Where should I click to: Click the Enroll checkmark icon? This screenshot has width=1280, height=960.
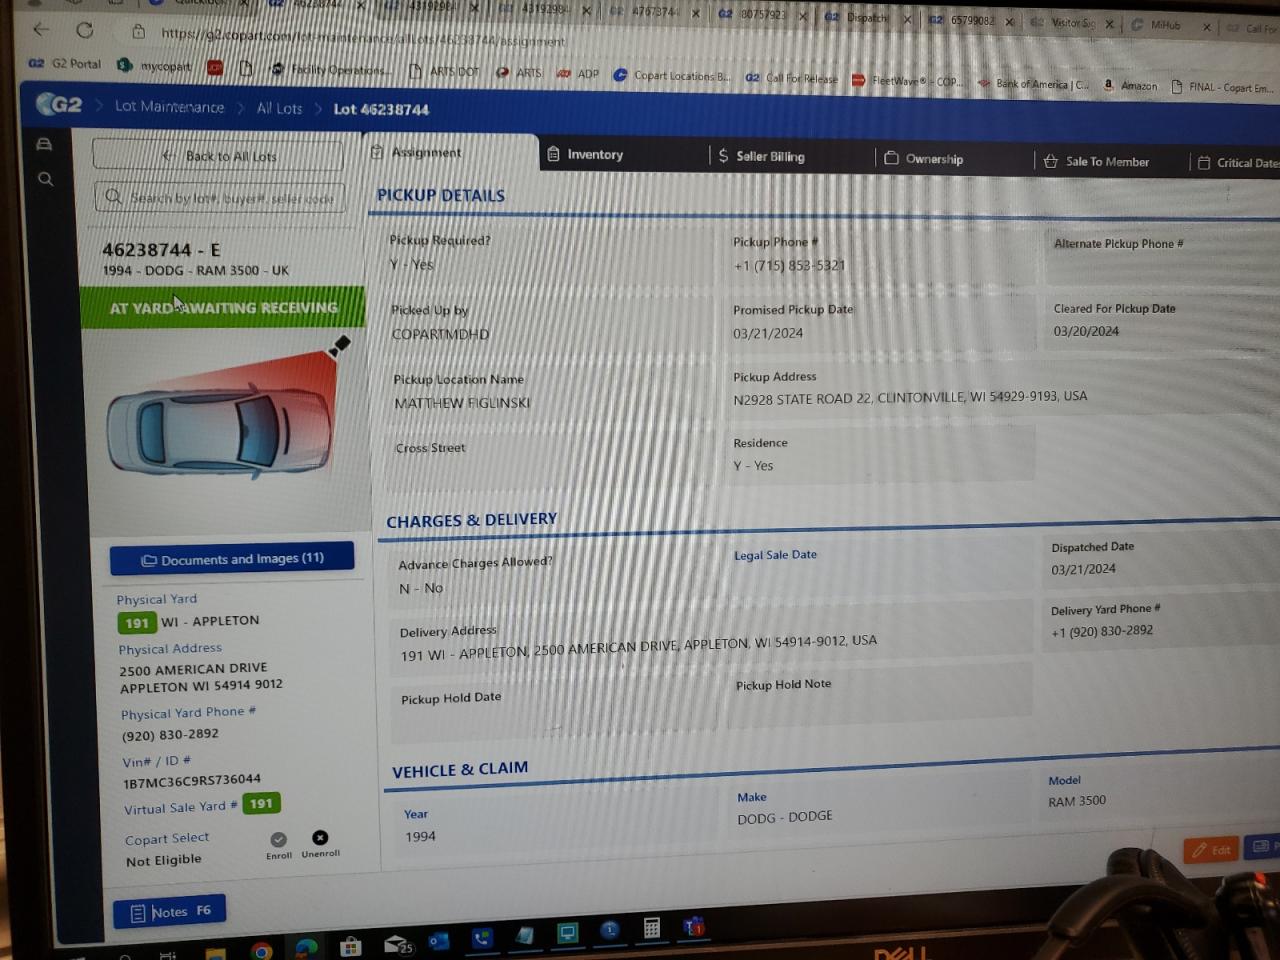(278, 839)
